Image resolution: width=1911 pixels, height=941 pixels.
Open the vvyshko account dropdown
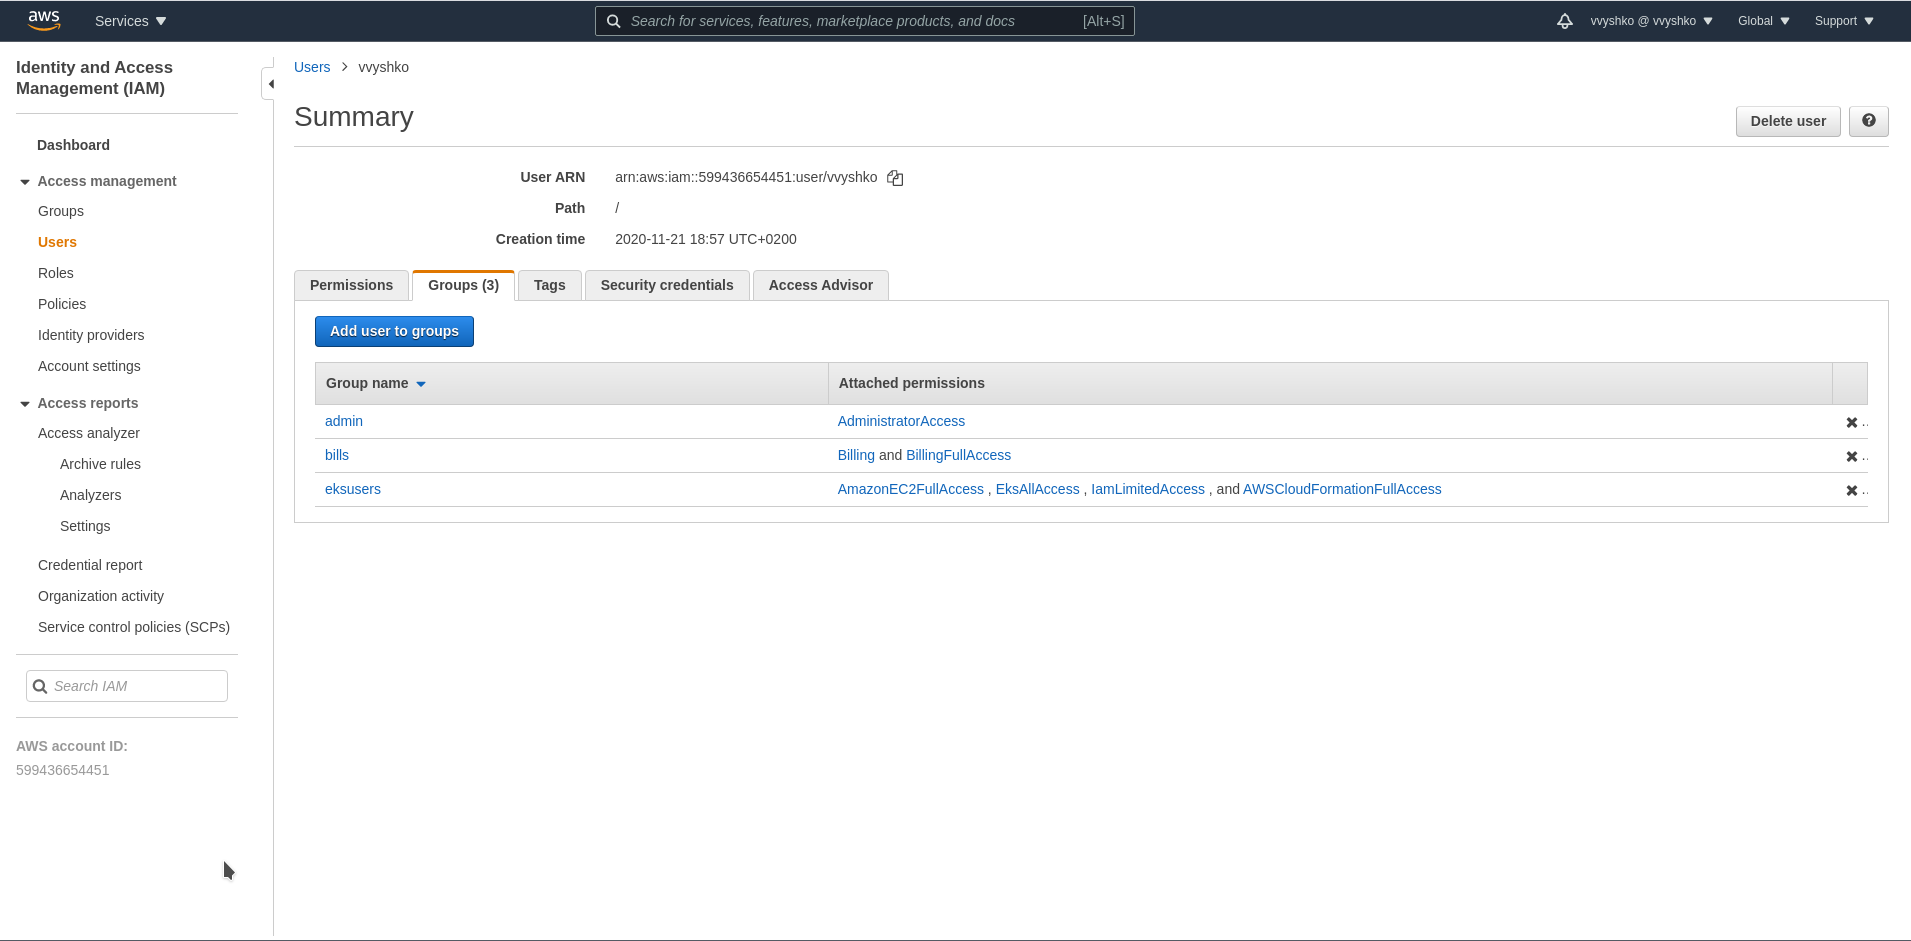1651,21
